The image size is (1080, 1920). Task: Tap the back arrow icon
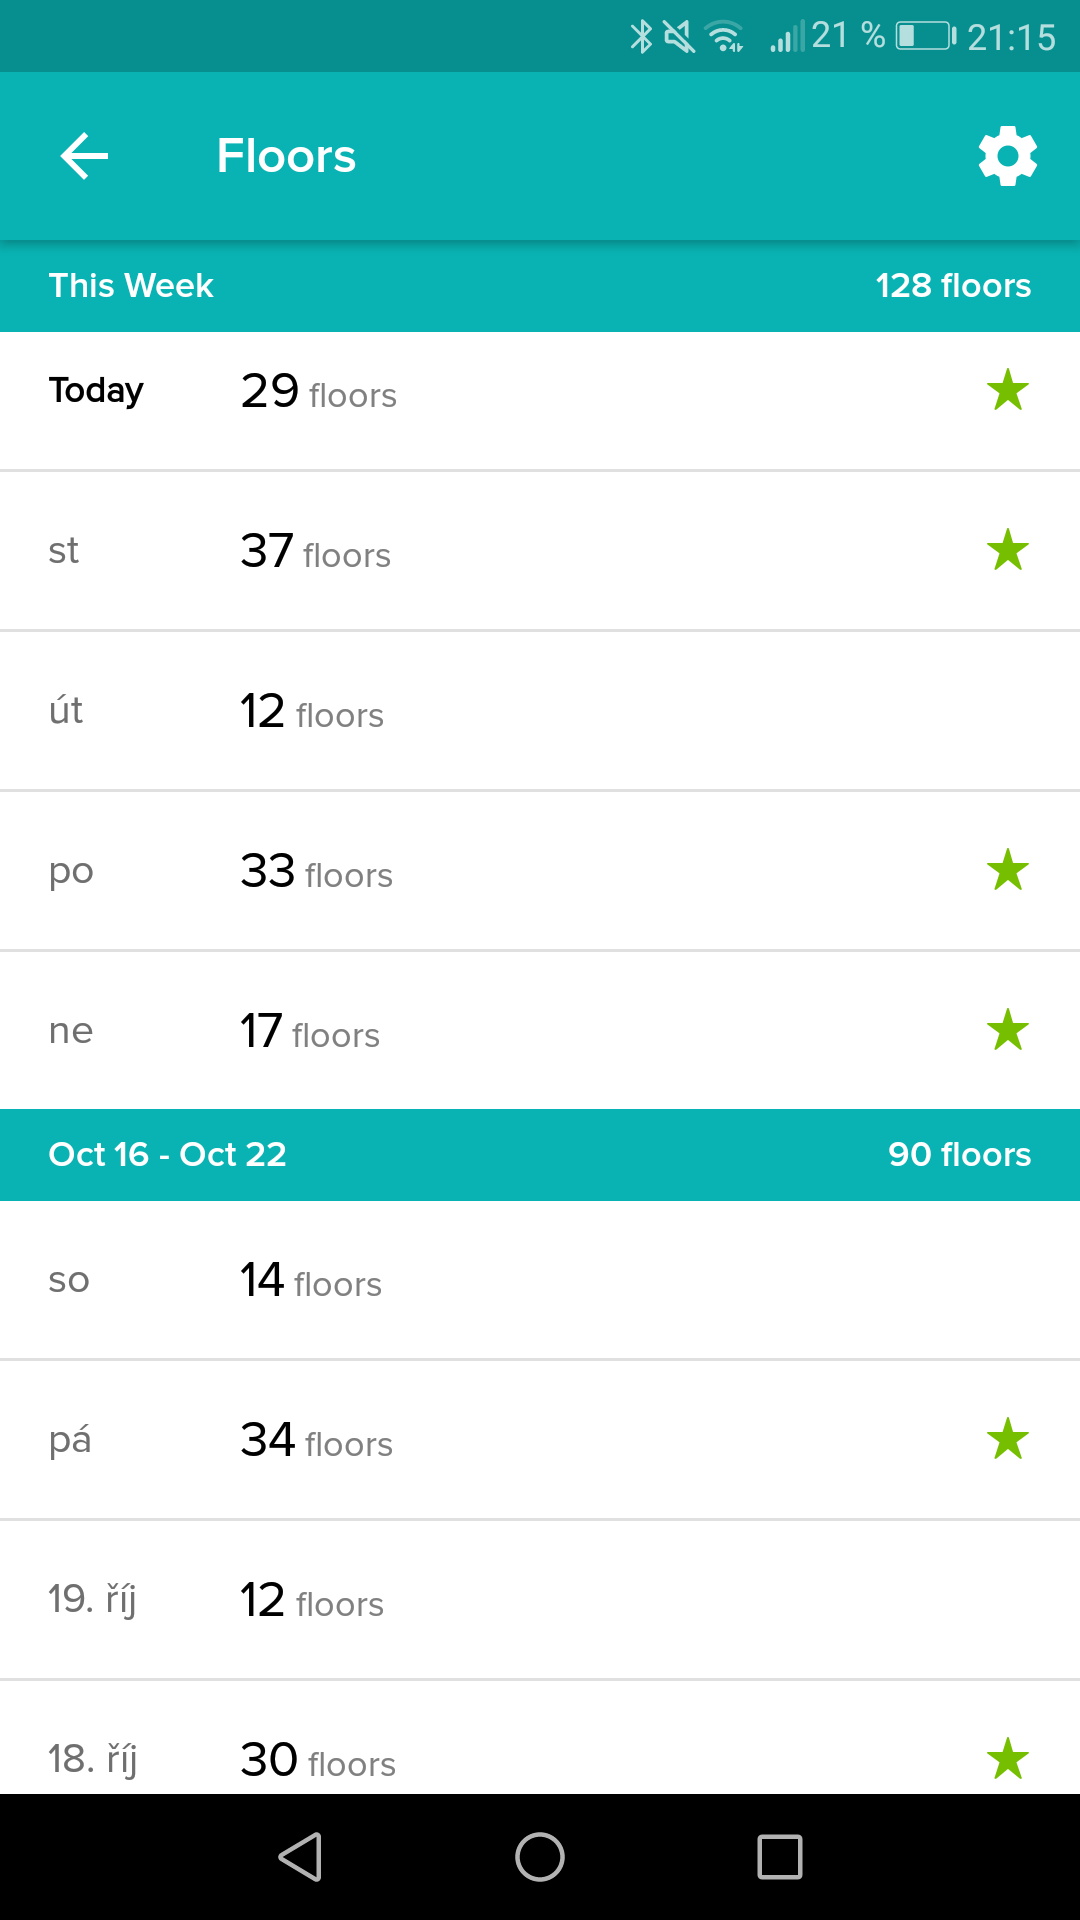[x=84, y=156]
